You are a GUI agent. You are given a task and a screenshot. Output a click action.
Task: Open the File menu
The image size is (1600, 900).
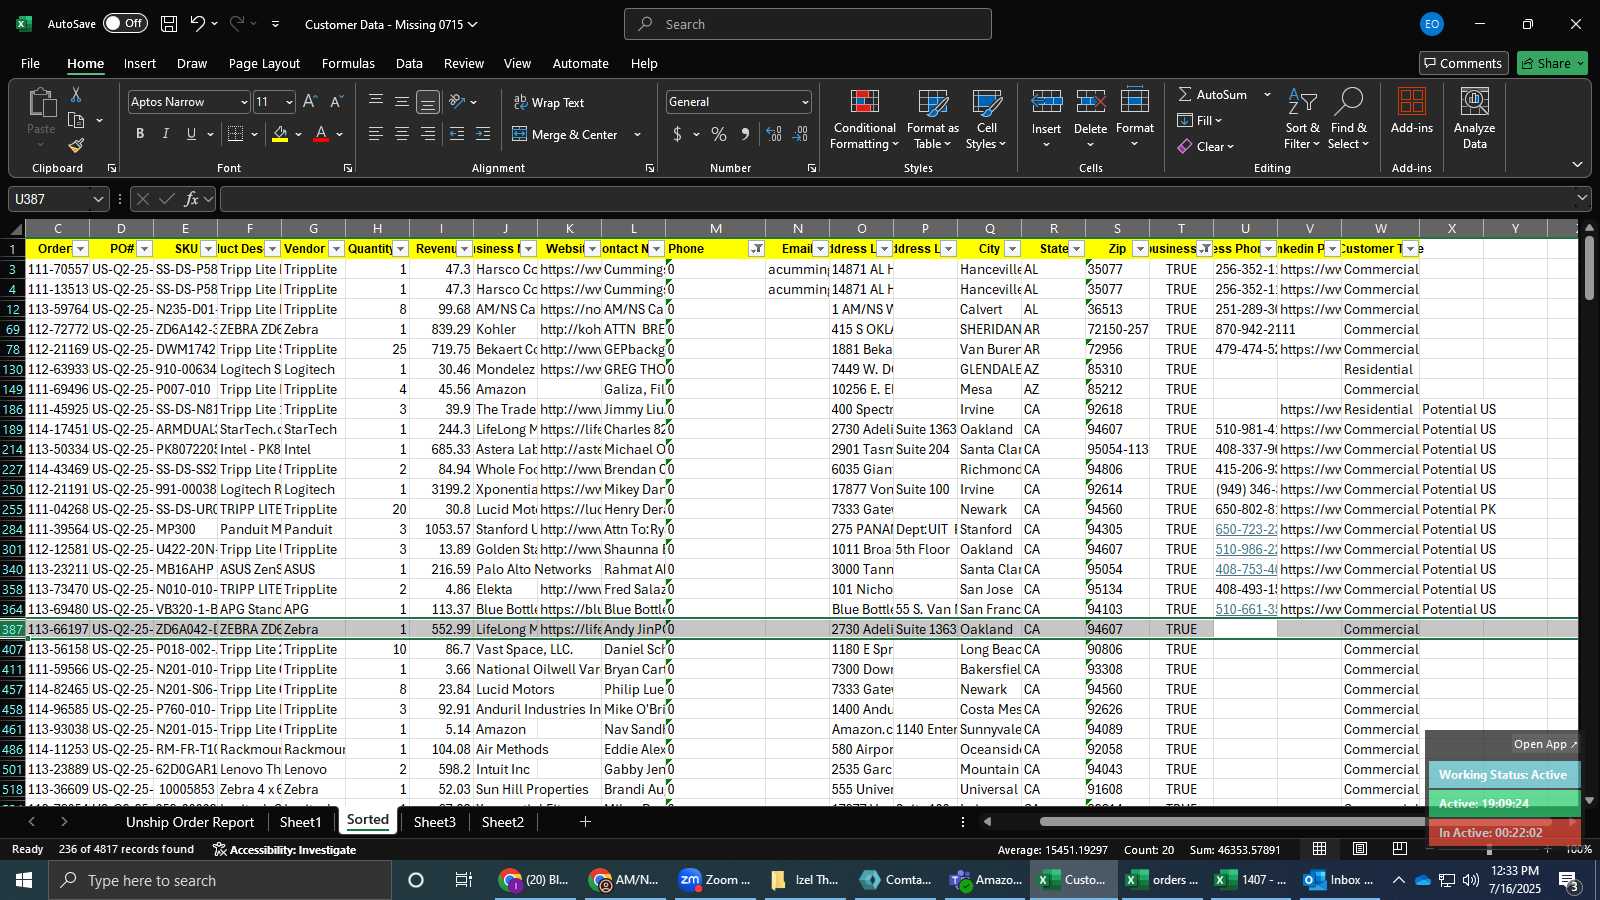tap(31, 63)
